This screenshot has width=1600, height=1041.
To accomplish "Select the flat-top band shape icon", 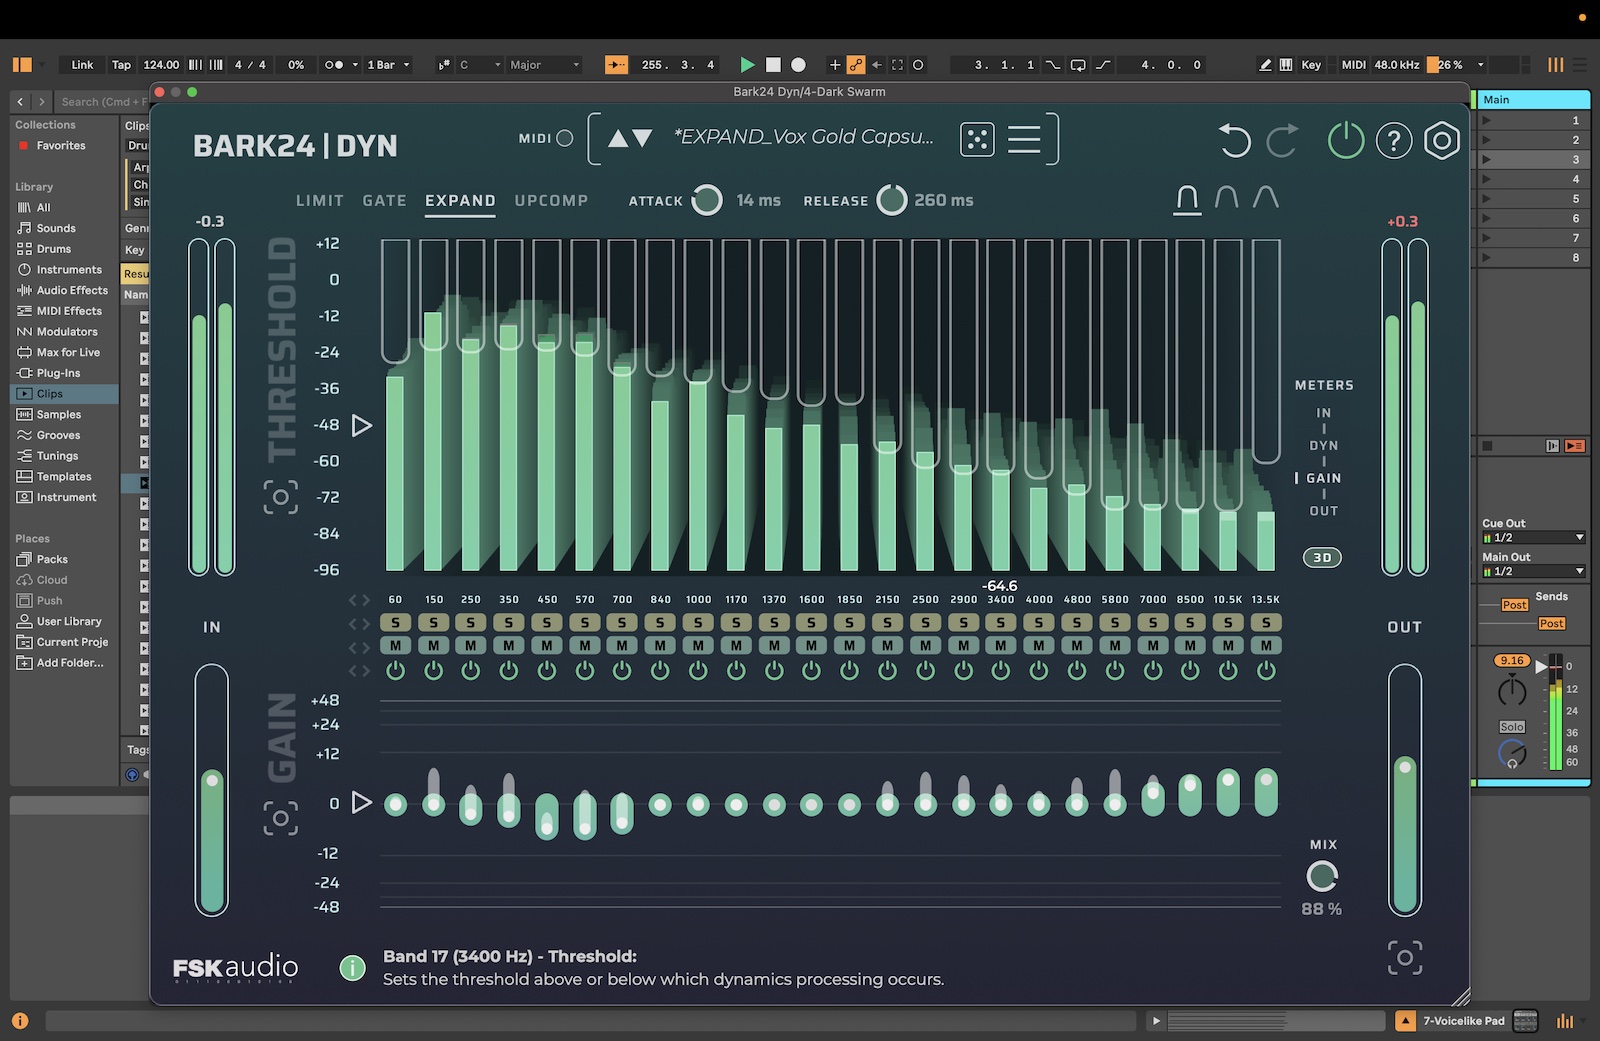I will pyautogui.click(x=1187, y=198).
